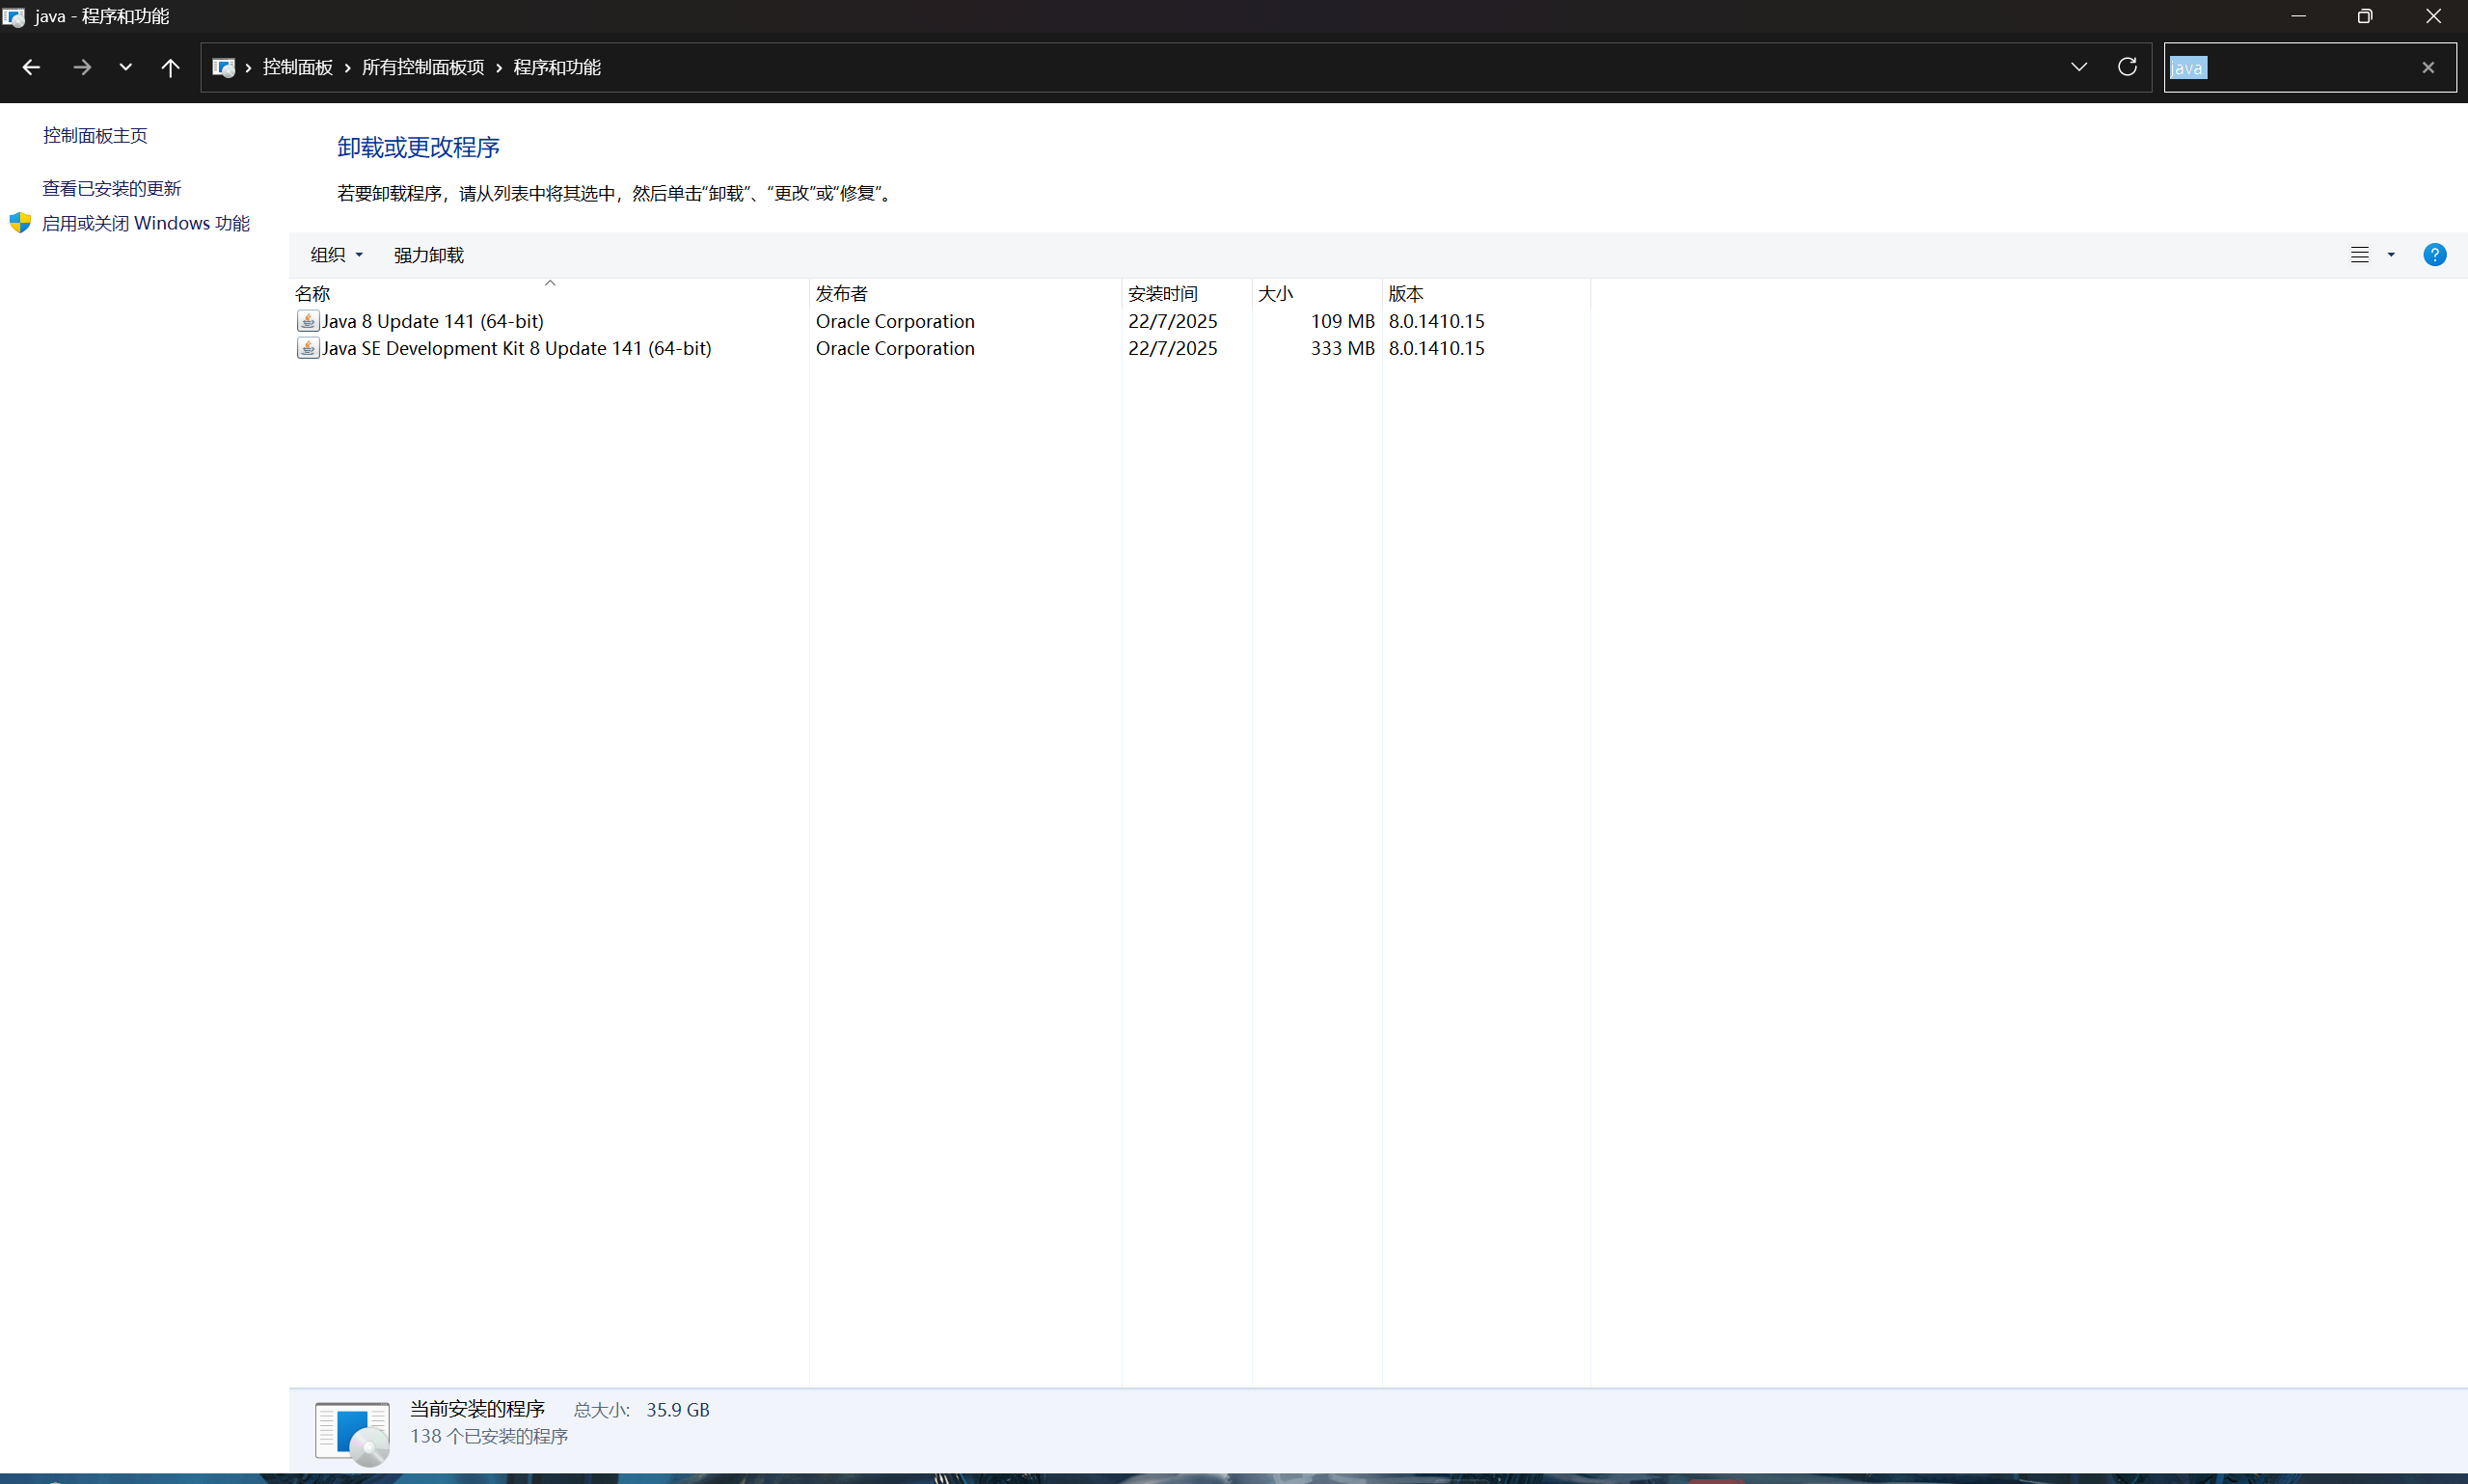Click the shield icon beside Windows 功能
This screenshot has height=1484, width=2468.
pyautogui.click(x=20, y=222)
